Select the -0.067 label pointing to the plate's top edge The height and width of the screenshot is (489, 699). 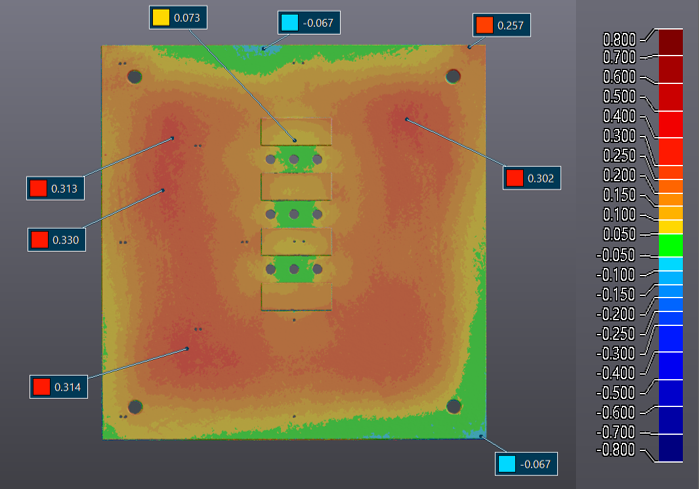pyautogui.click(x=309, y=23)
